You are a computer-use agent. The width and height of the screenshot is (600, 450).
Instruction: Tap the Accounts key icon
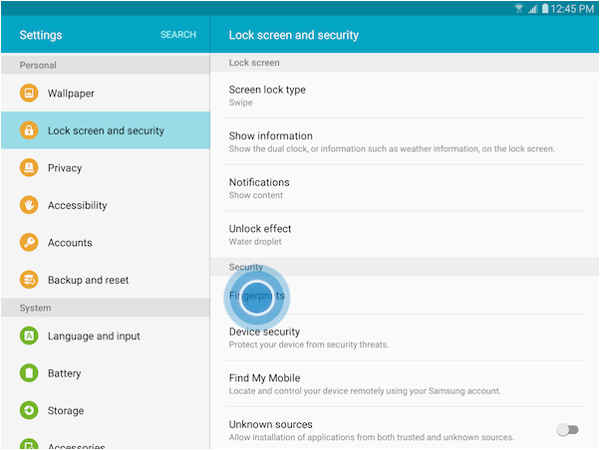click(x=29, y=242)
